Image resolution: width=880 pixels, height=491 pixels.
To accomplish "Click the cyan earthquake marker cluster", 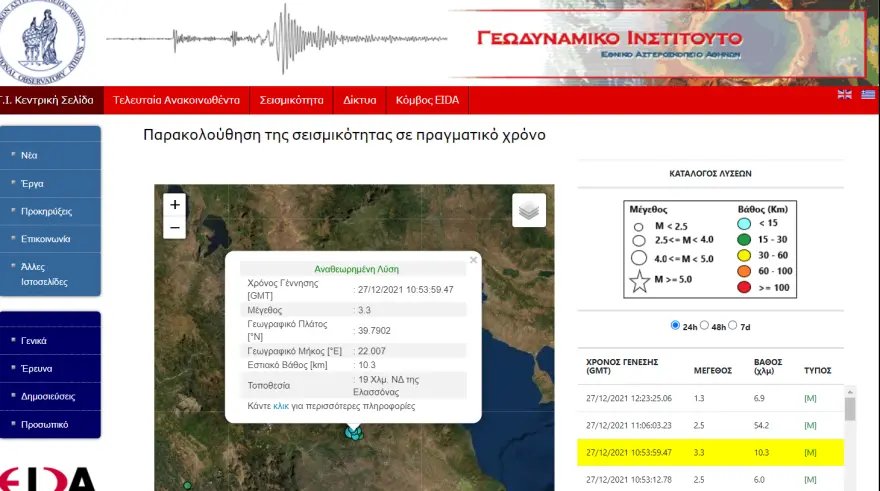I will (353, 432).
